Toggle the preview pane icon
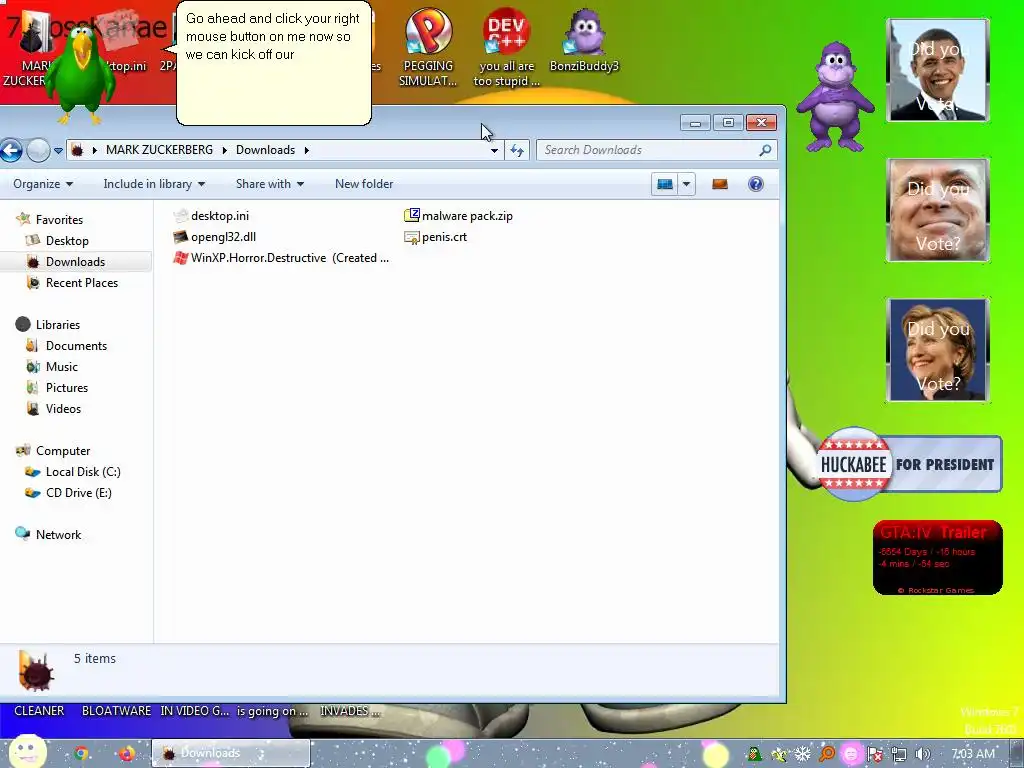The image size is (1024, 768). (x=720, y=184)
